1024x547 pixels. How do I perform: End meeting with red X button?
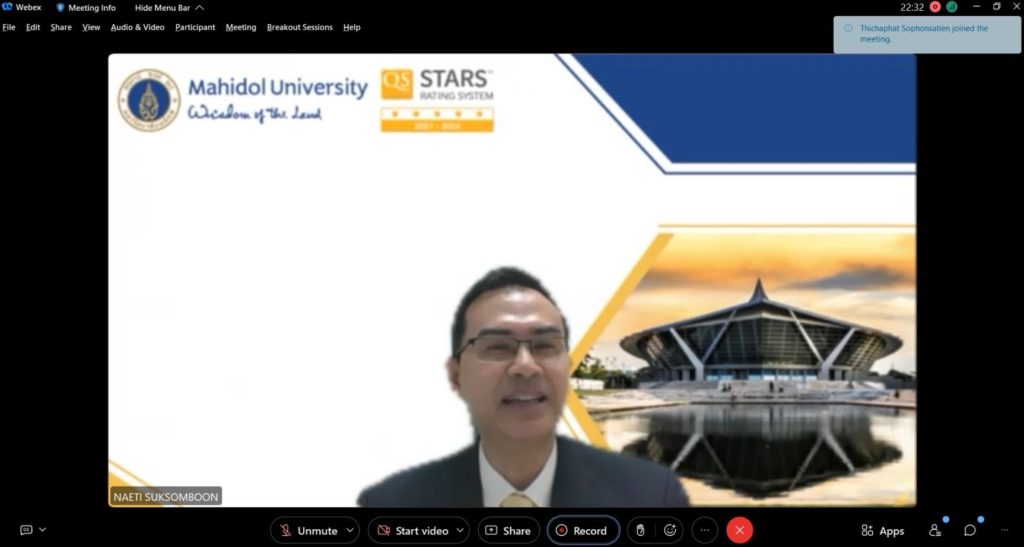[x=739, y=531]
